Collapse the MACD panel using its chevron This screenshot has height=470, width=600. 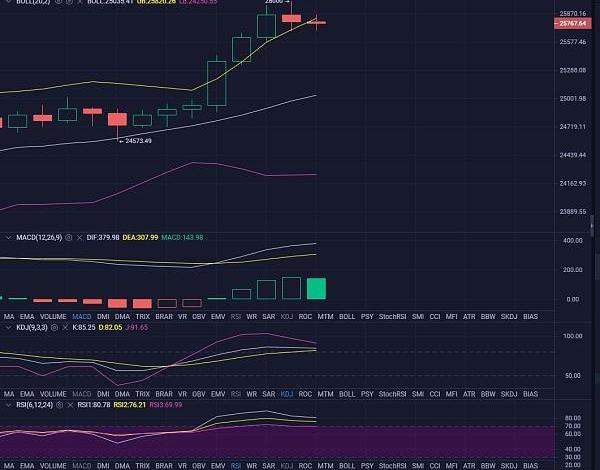[8, 237]
